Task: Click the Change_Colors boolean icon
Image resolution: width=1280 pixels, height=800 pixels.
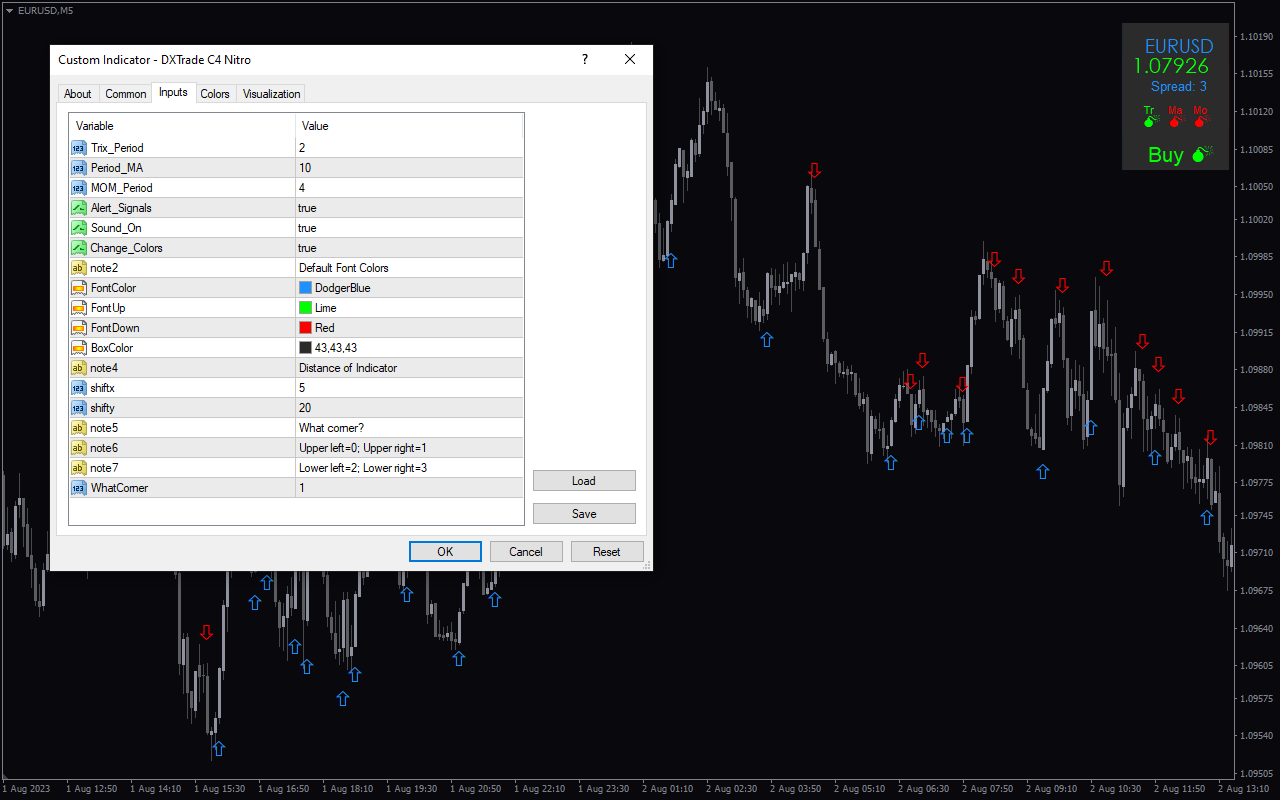Action: (79, 248)
